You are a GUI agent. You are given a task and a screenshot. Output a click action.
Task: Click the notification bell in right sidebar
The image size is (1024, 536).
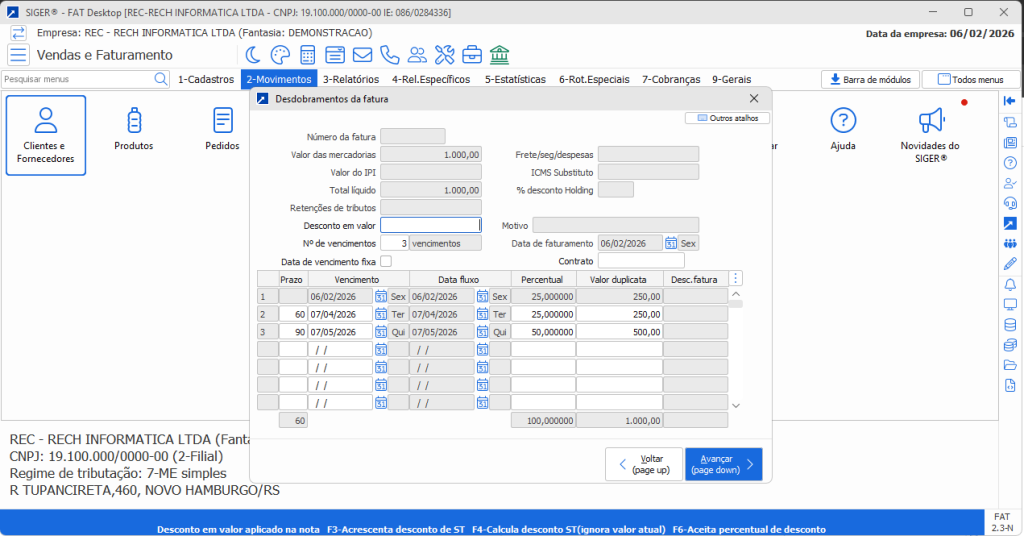pyautogui.click(x=1009, y=284)
